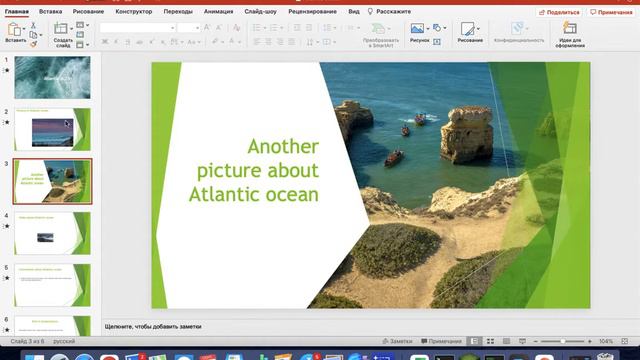Screen dimensions: 640x360
Task: Click the slide Section icon
Action: pos(80,44)
